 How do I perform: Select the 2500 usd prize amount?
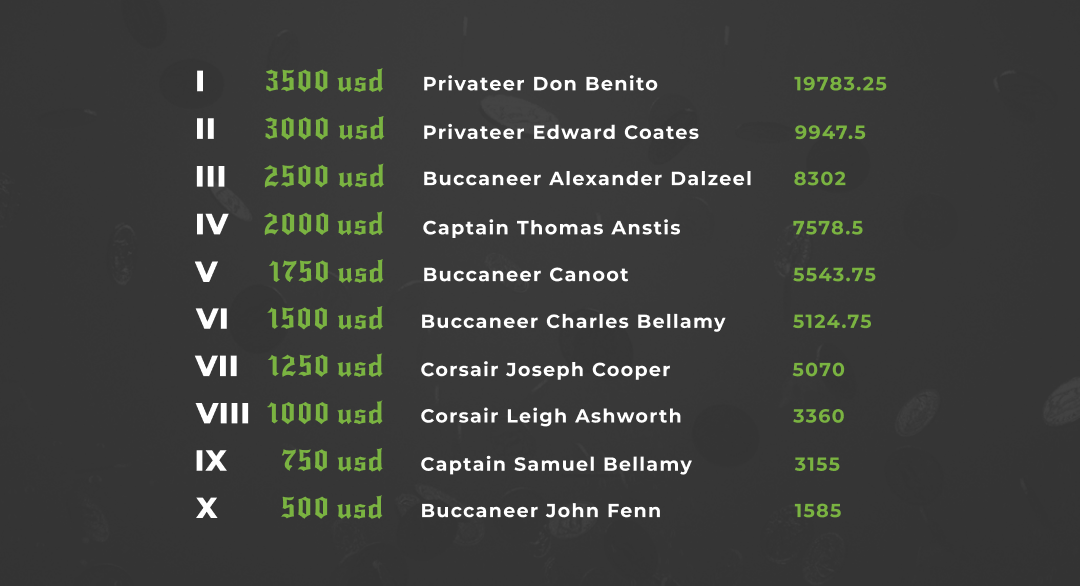[324, 178]
